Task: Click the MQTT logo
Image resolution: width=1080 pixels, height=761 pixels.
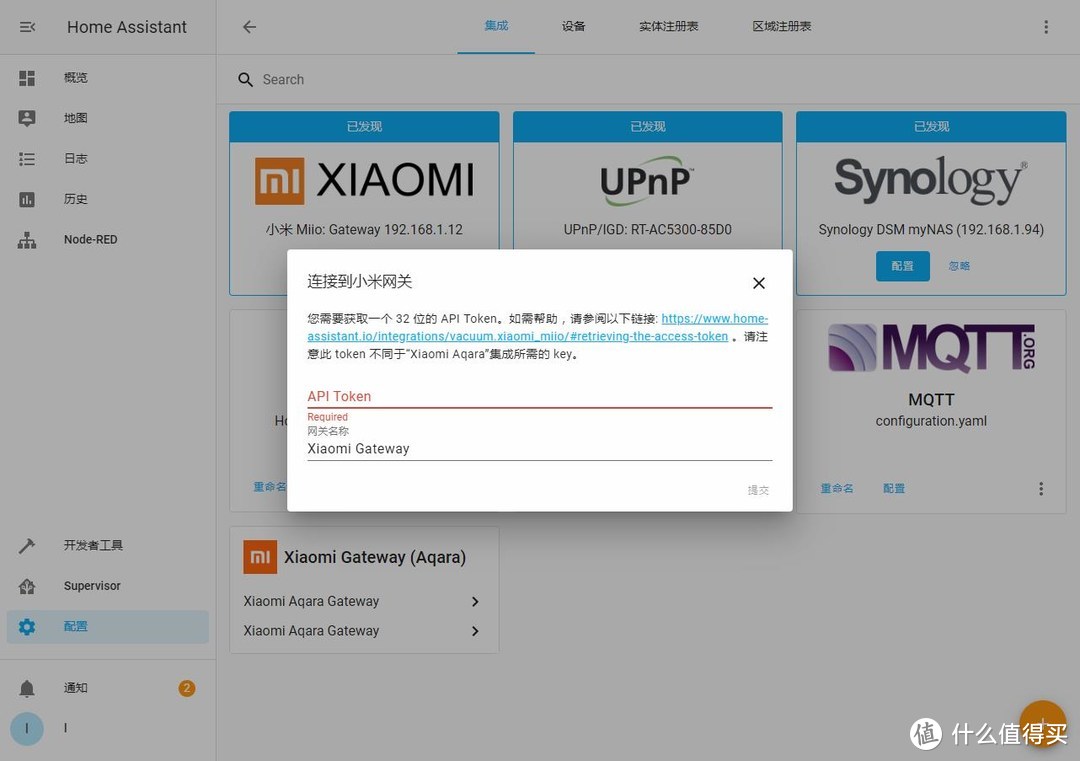Action: point(931,348)
